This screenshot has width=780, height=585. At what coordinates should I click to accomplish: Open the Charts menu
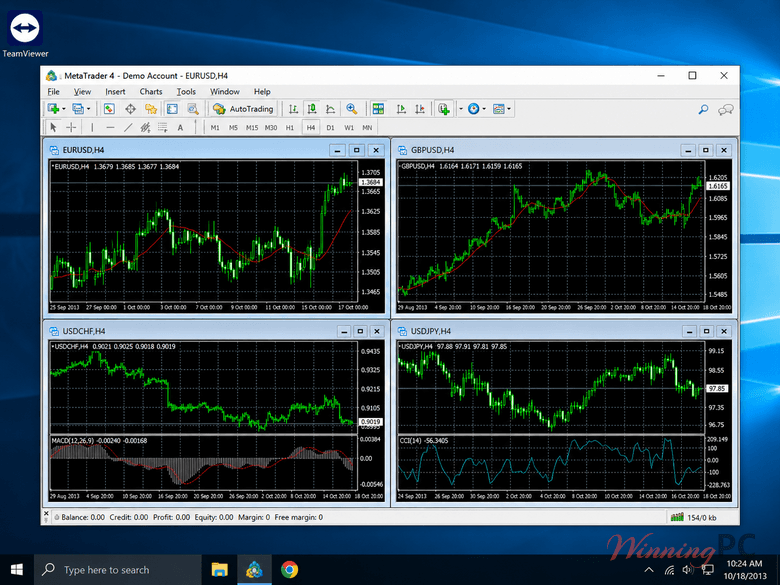[151, 92]
